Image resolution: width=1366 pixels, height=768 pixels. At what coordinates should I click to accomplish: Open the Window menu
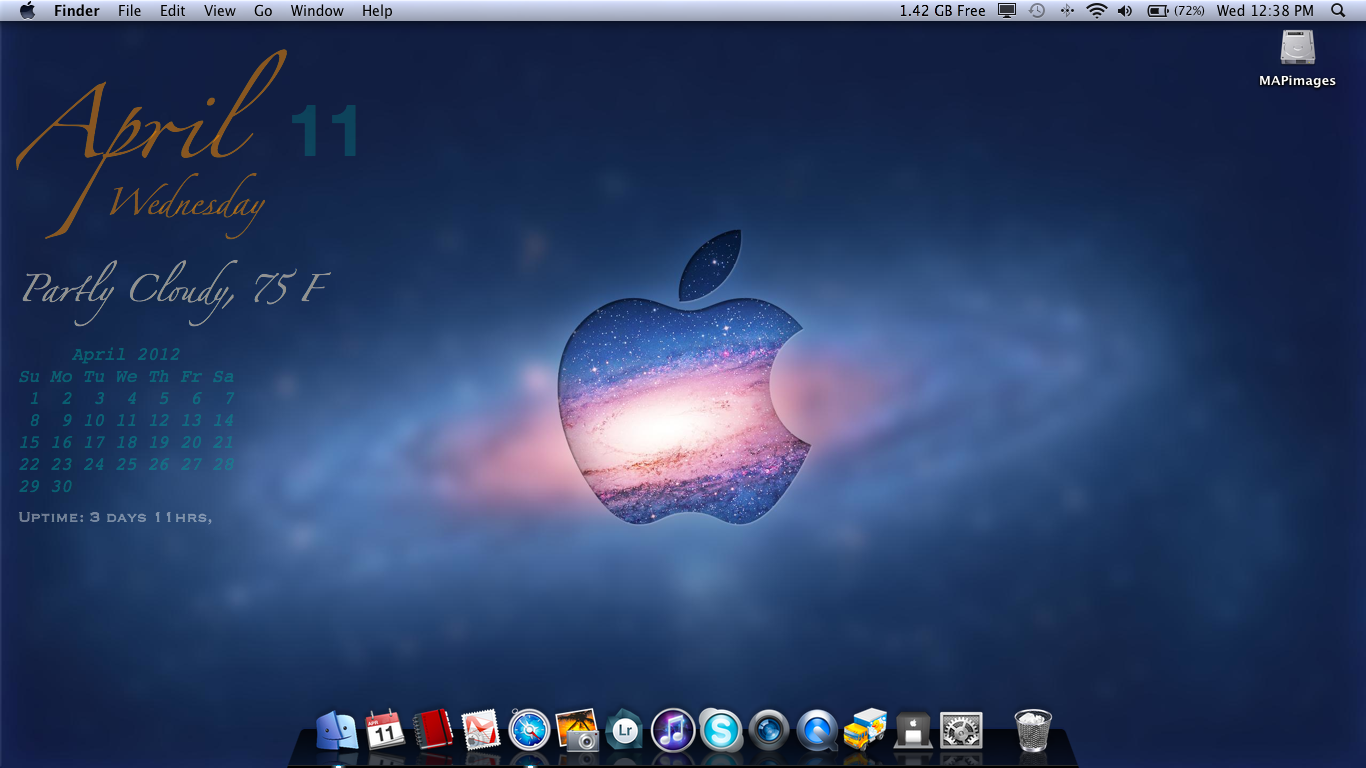point(317,11)
